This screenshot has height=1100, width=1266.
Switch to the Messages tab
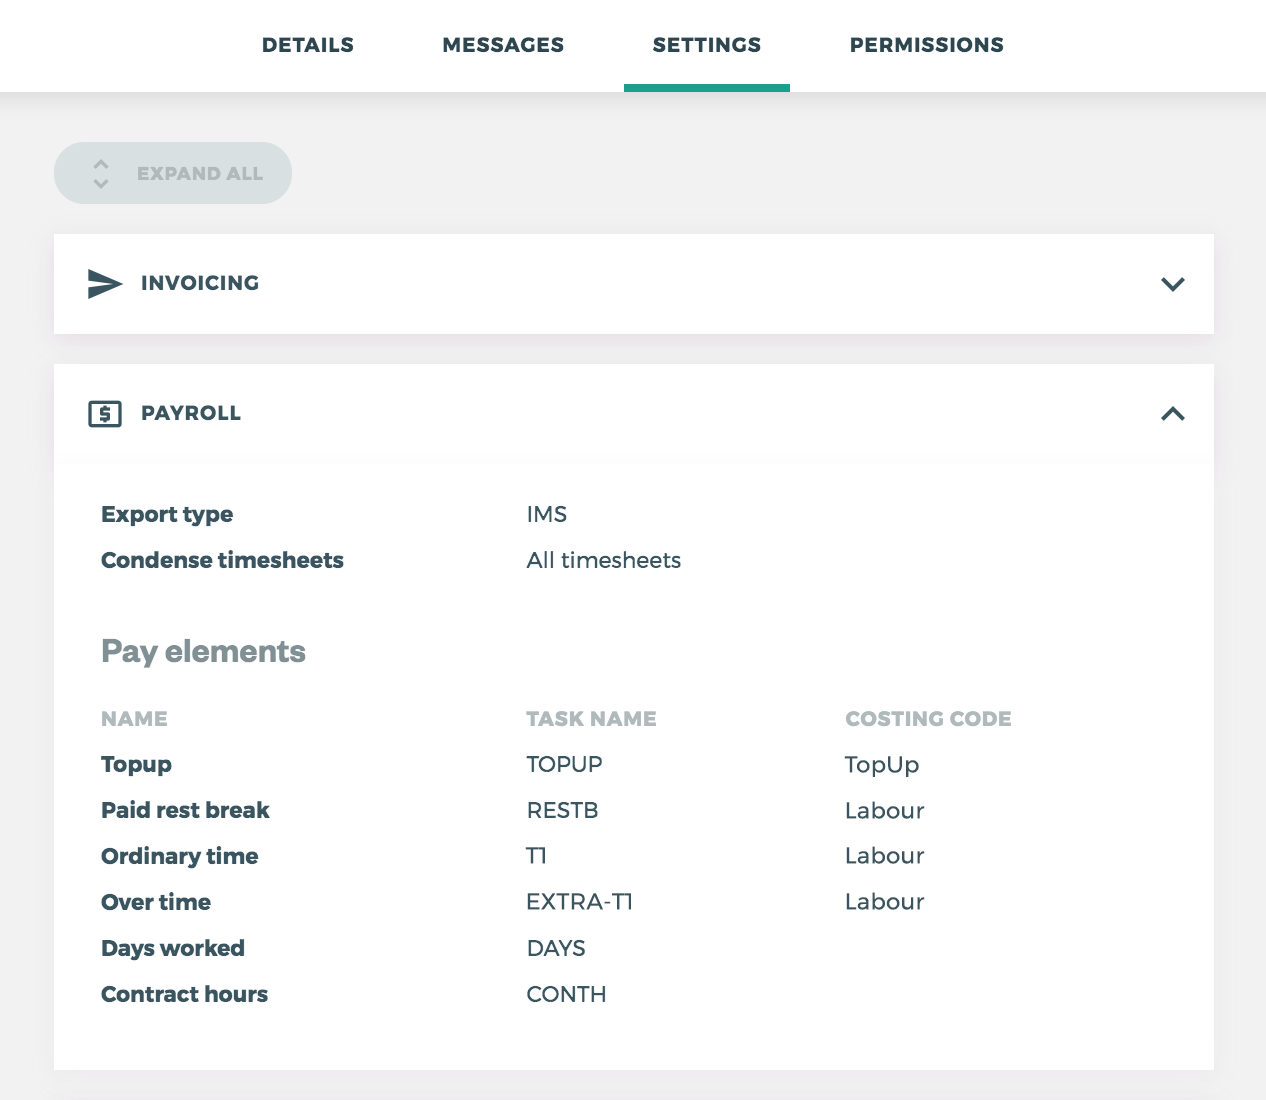pos(503,45)
